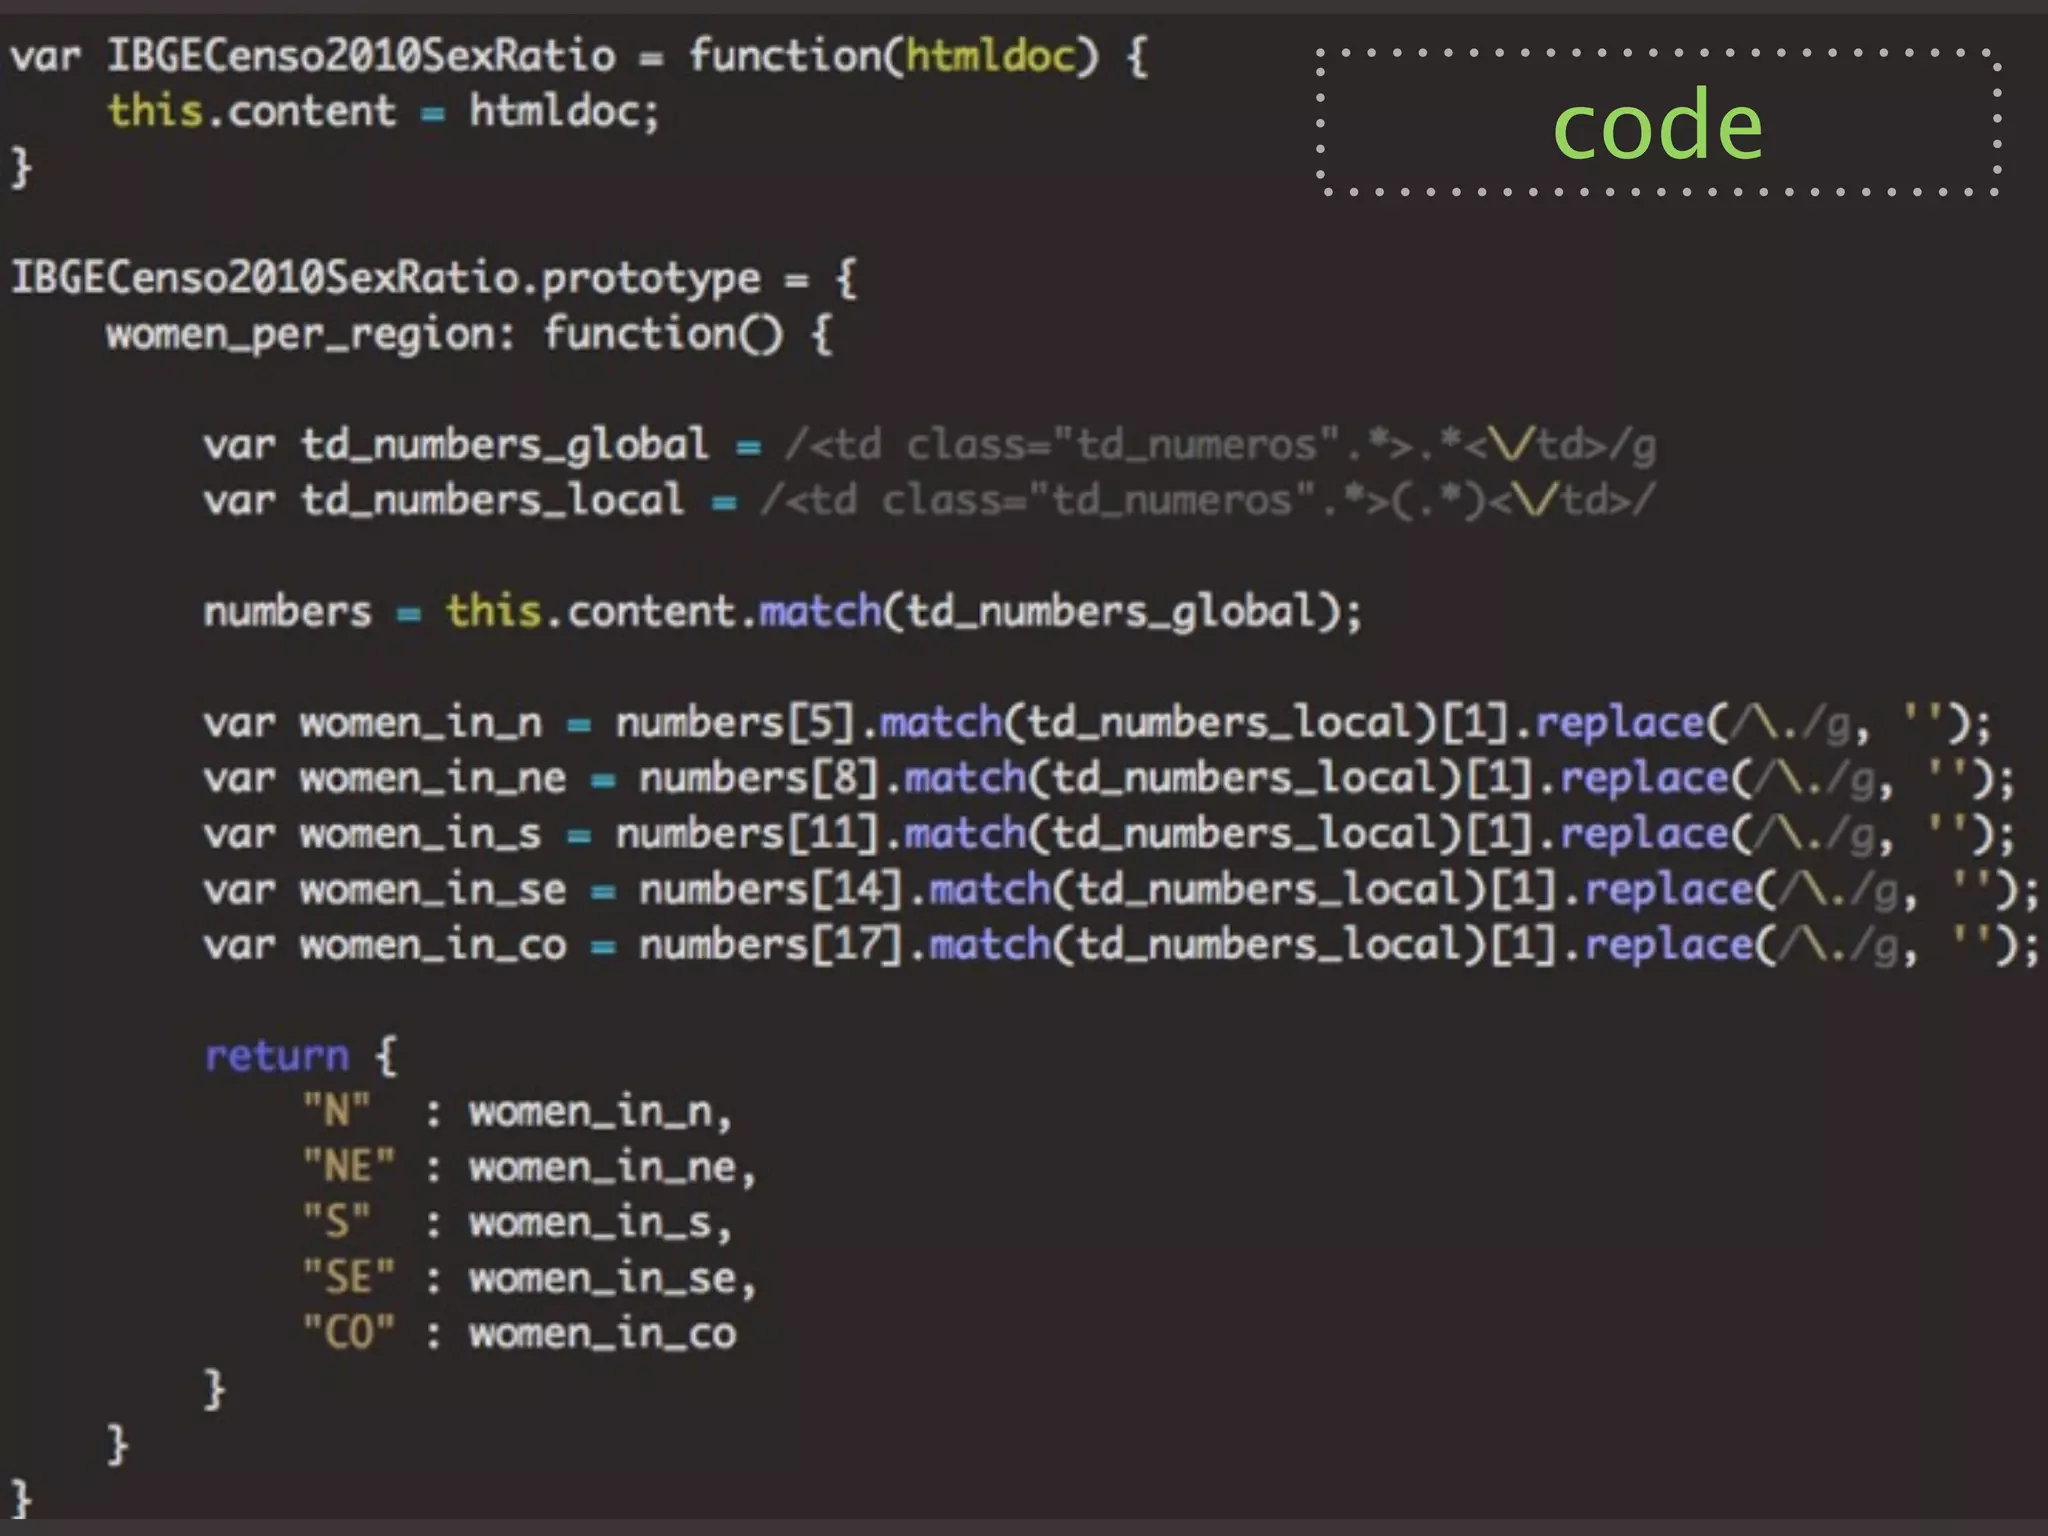The height and width of the screenshot is (1536, 2048).
Task: Click 'women_in_ne,' value in return object
Action: (x=613, y=1168)
